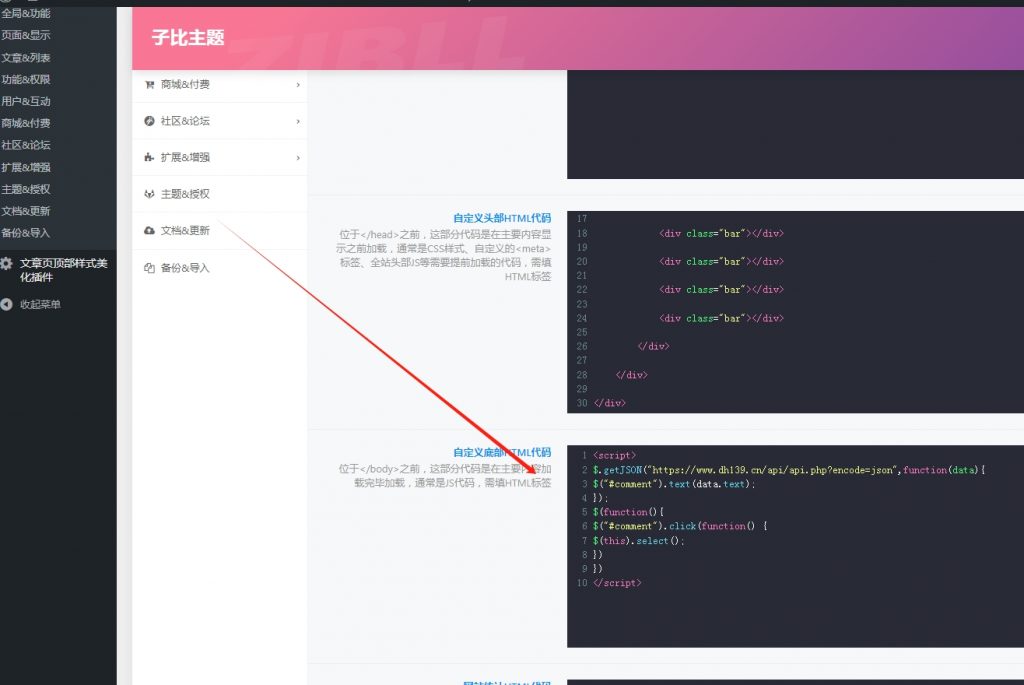
Task: Click the round icon beside 社区&论坛
Action: pyautogui.click(x=150, y=121)
